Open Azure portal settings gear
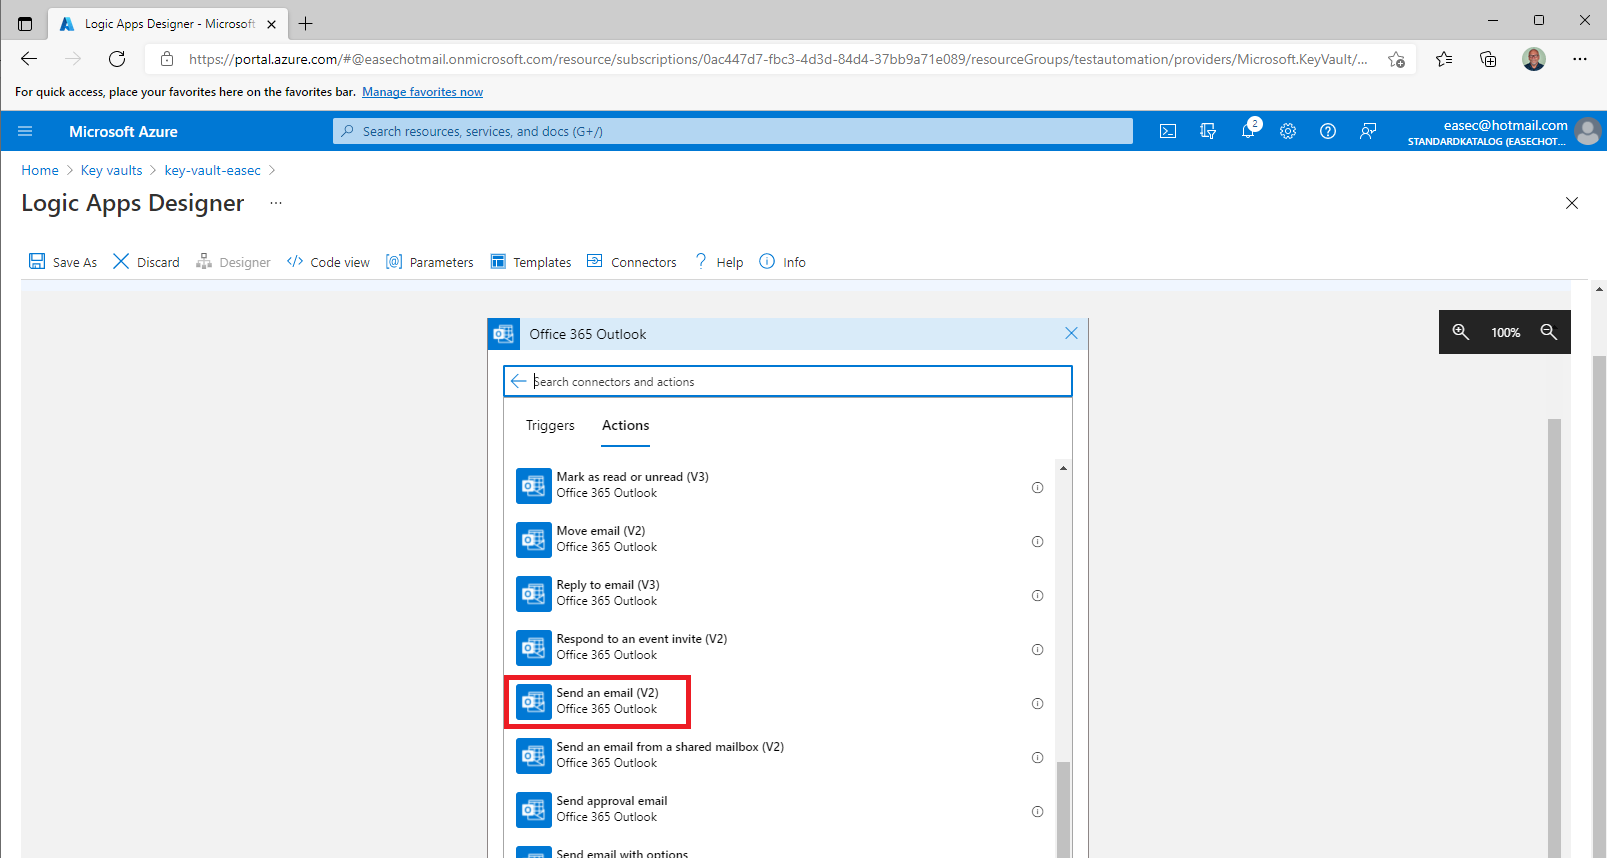 (x=1288, y=131)
